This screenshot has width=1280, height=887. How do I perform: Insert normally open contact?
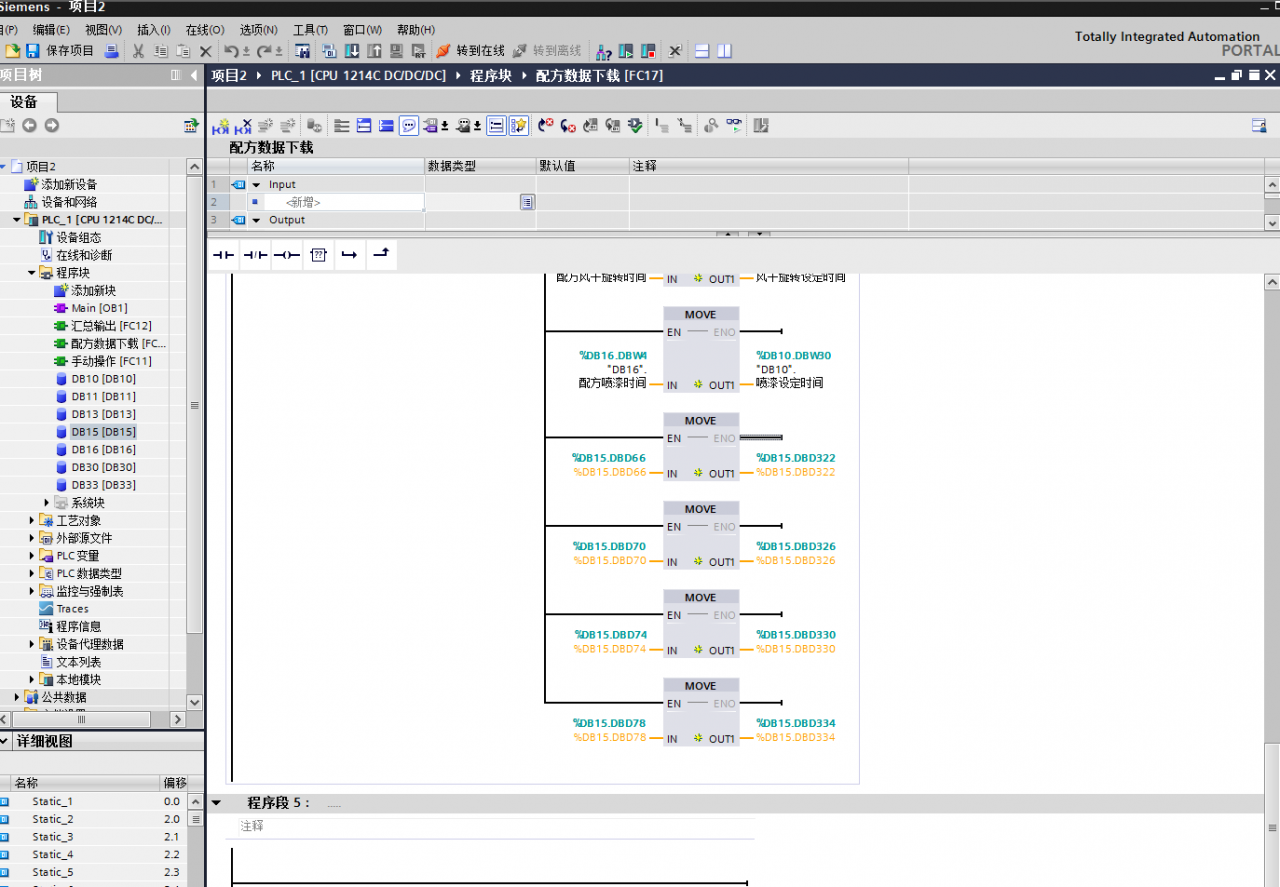(224, 256)
